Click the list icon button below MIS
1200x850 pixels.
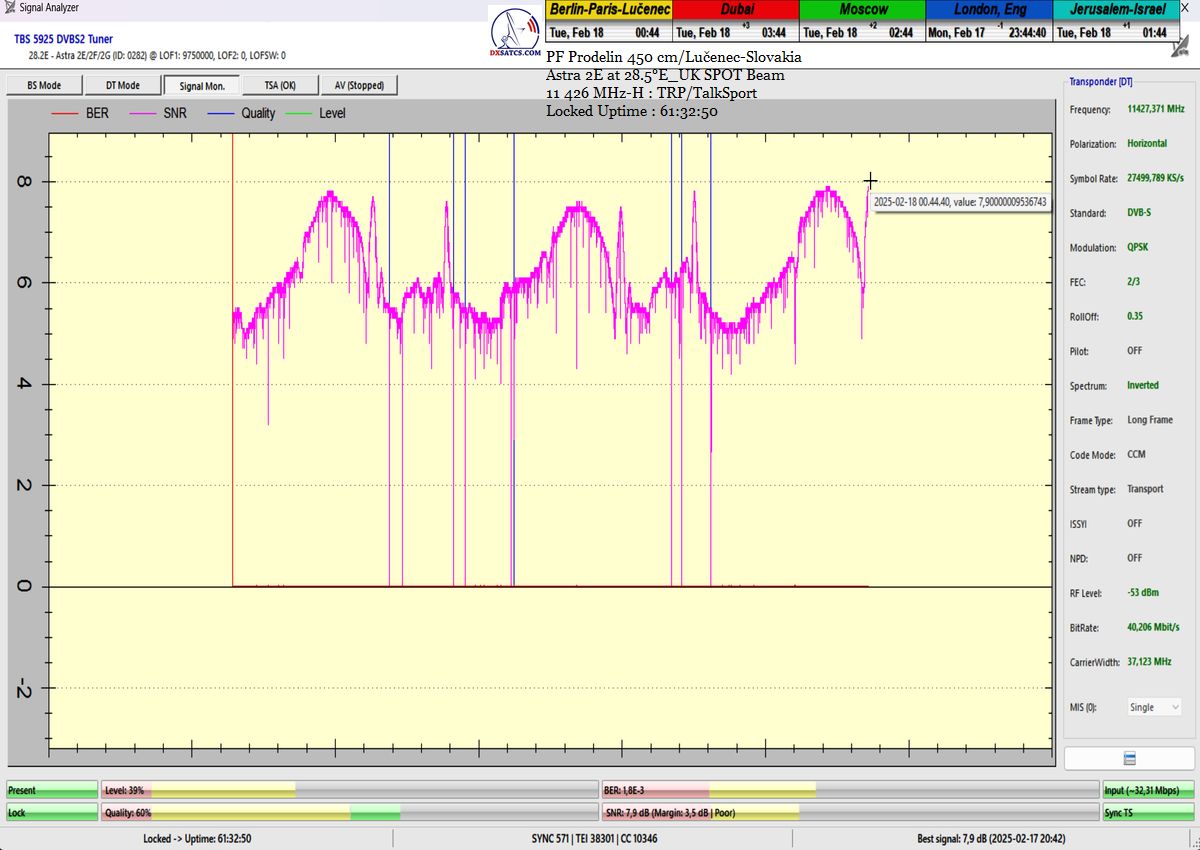coord(1128,758)
